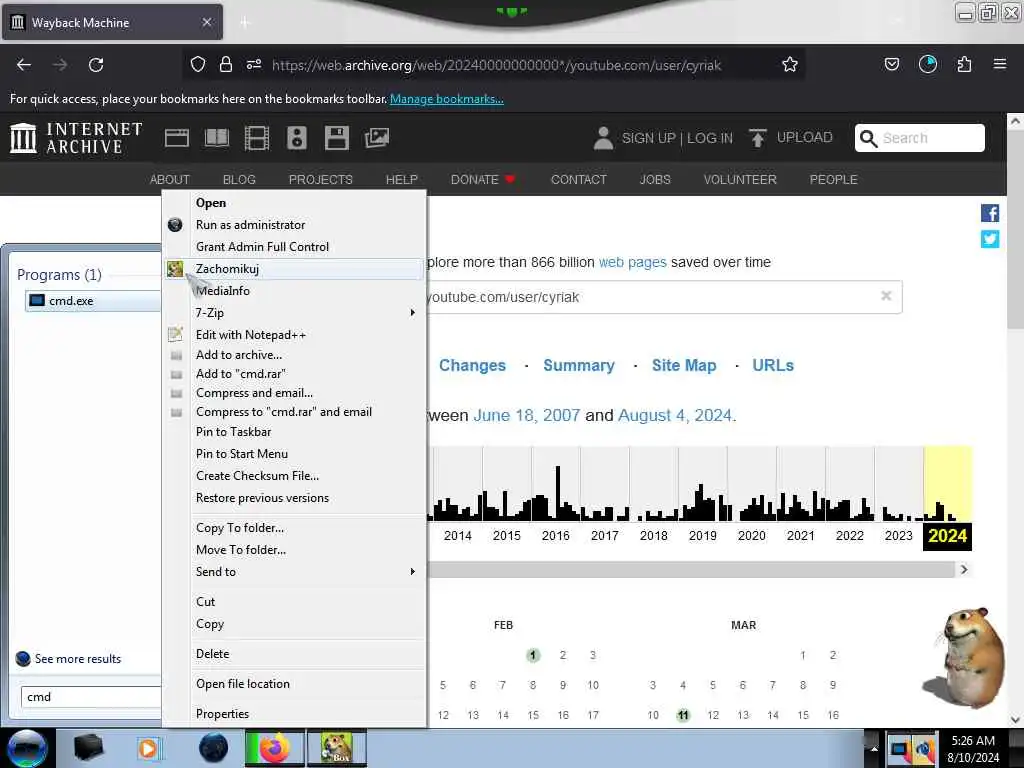1024x768 pixels.
Task: Click the Windows Start orb
Action: click(x=27, y=748)
